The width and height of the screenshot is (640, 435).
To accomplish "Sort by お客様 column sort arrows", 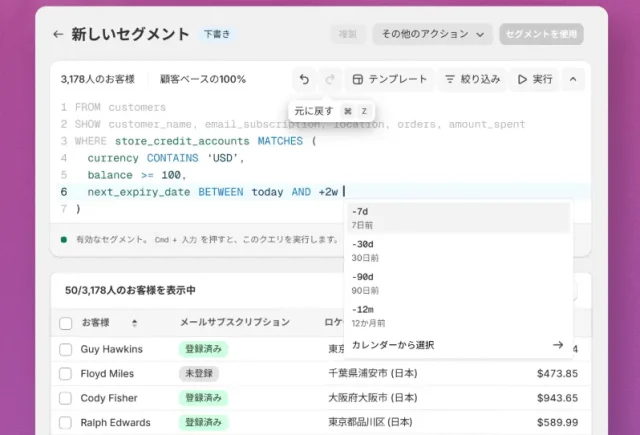I will [x=134, y=323].
